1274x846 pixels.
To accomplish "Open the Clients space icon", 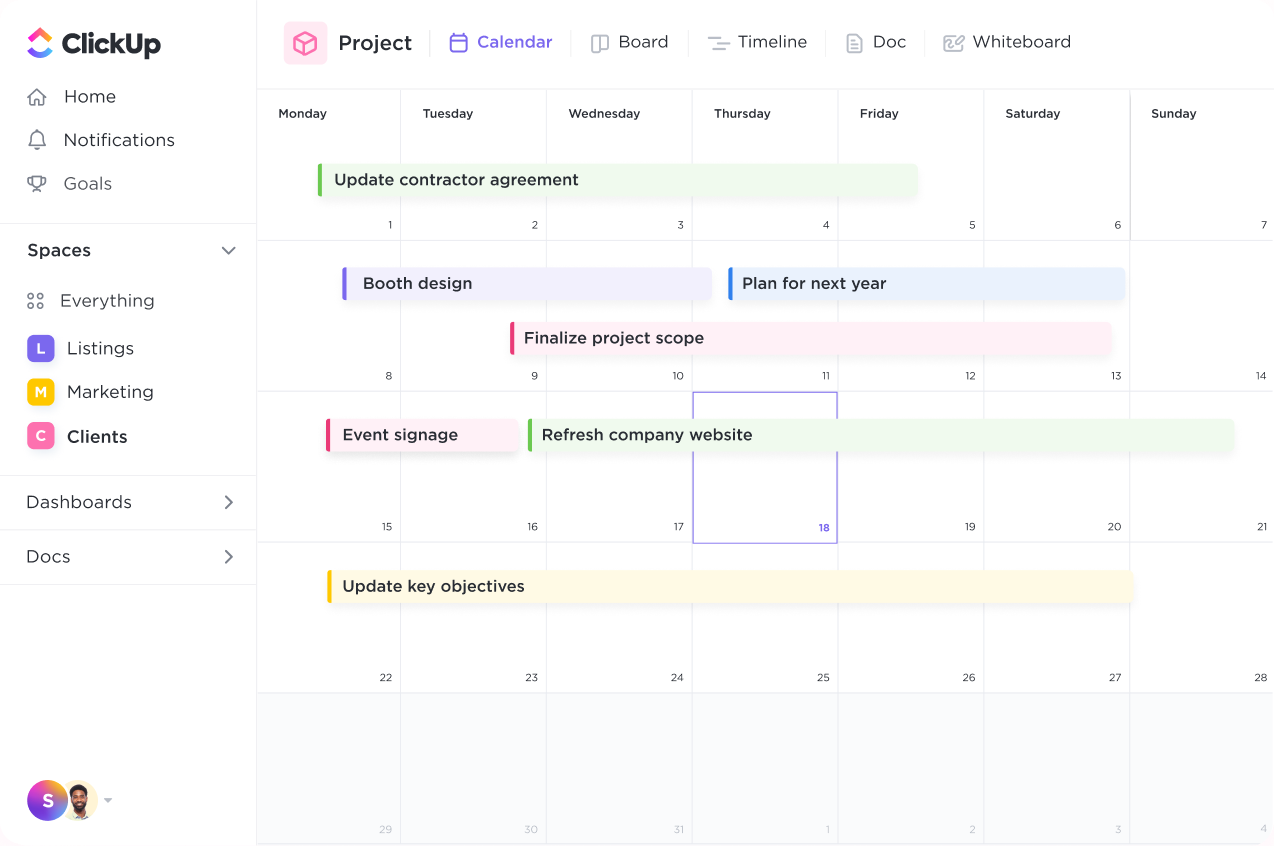I will pos(40,436).
